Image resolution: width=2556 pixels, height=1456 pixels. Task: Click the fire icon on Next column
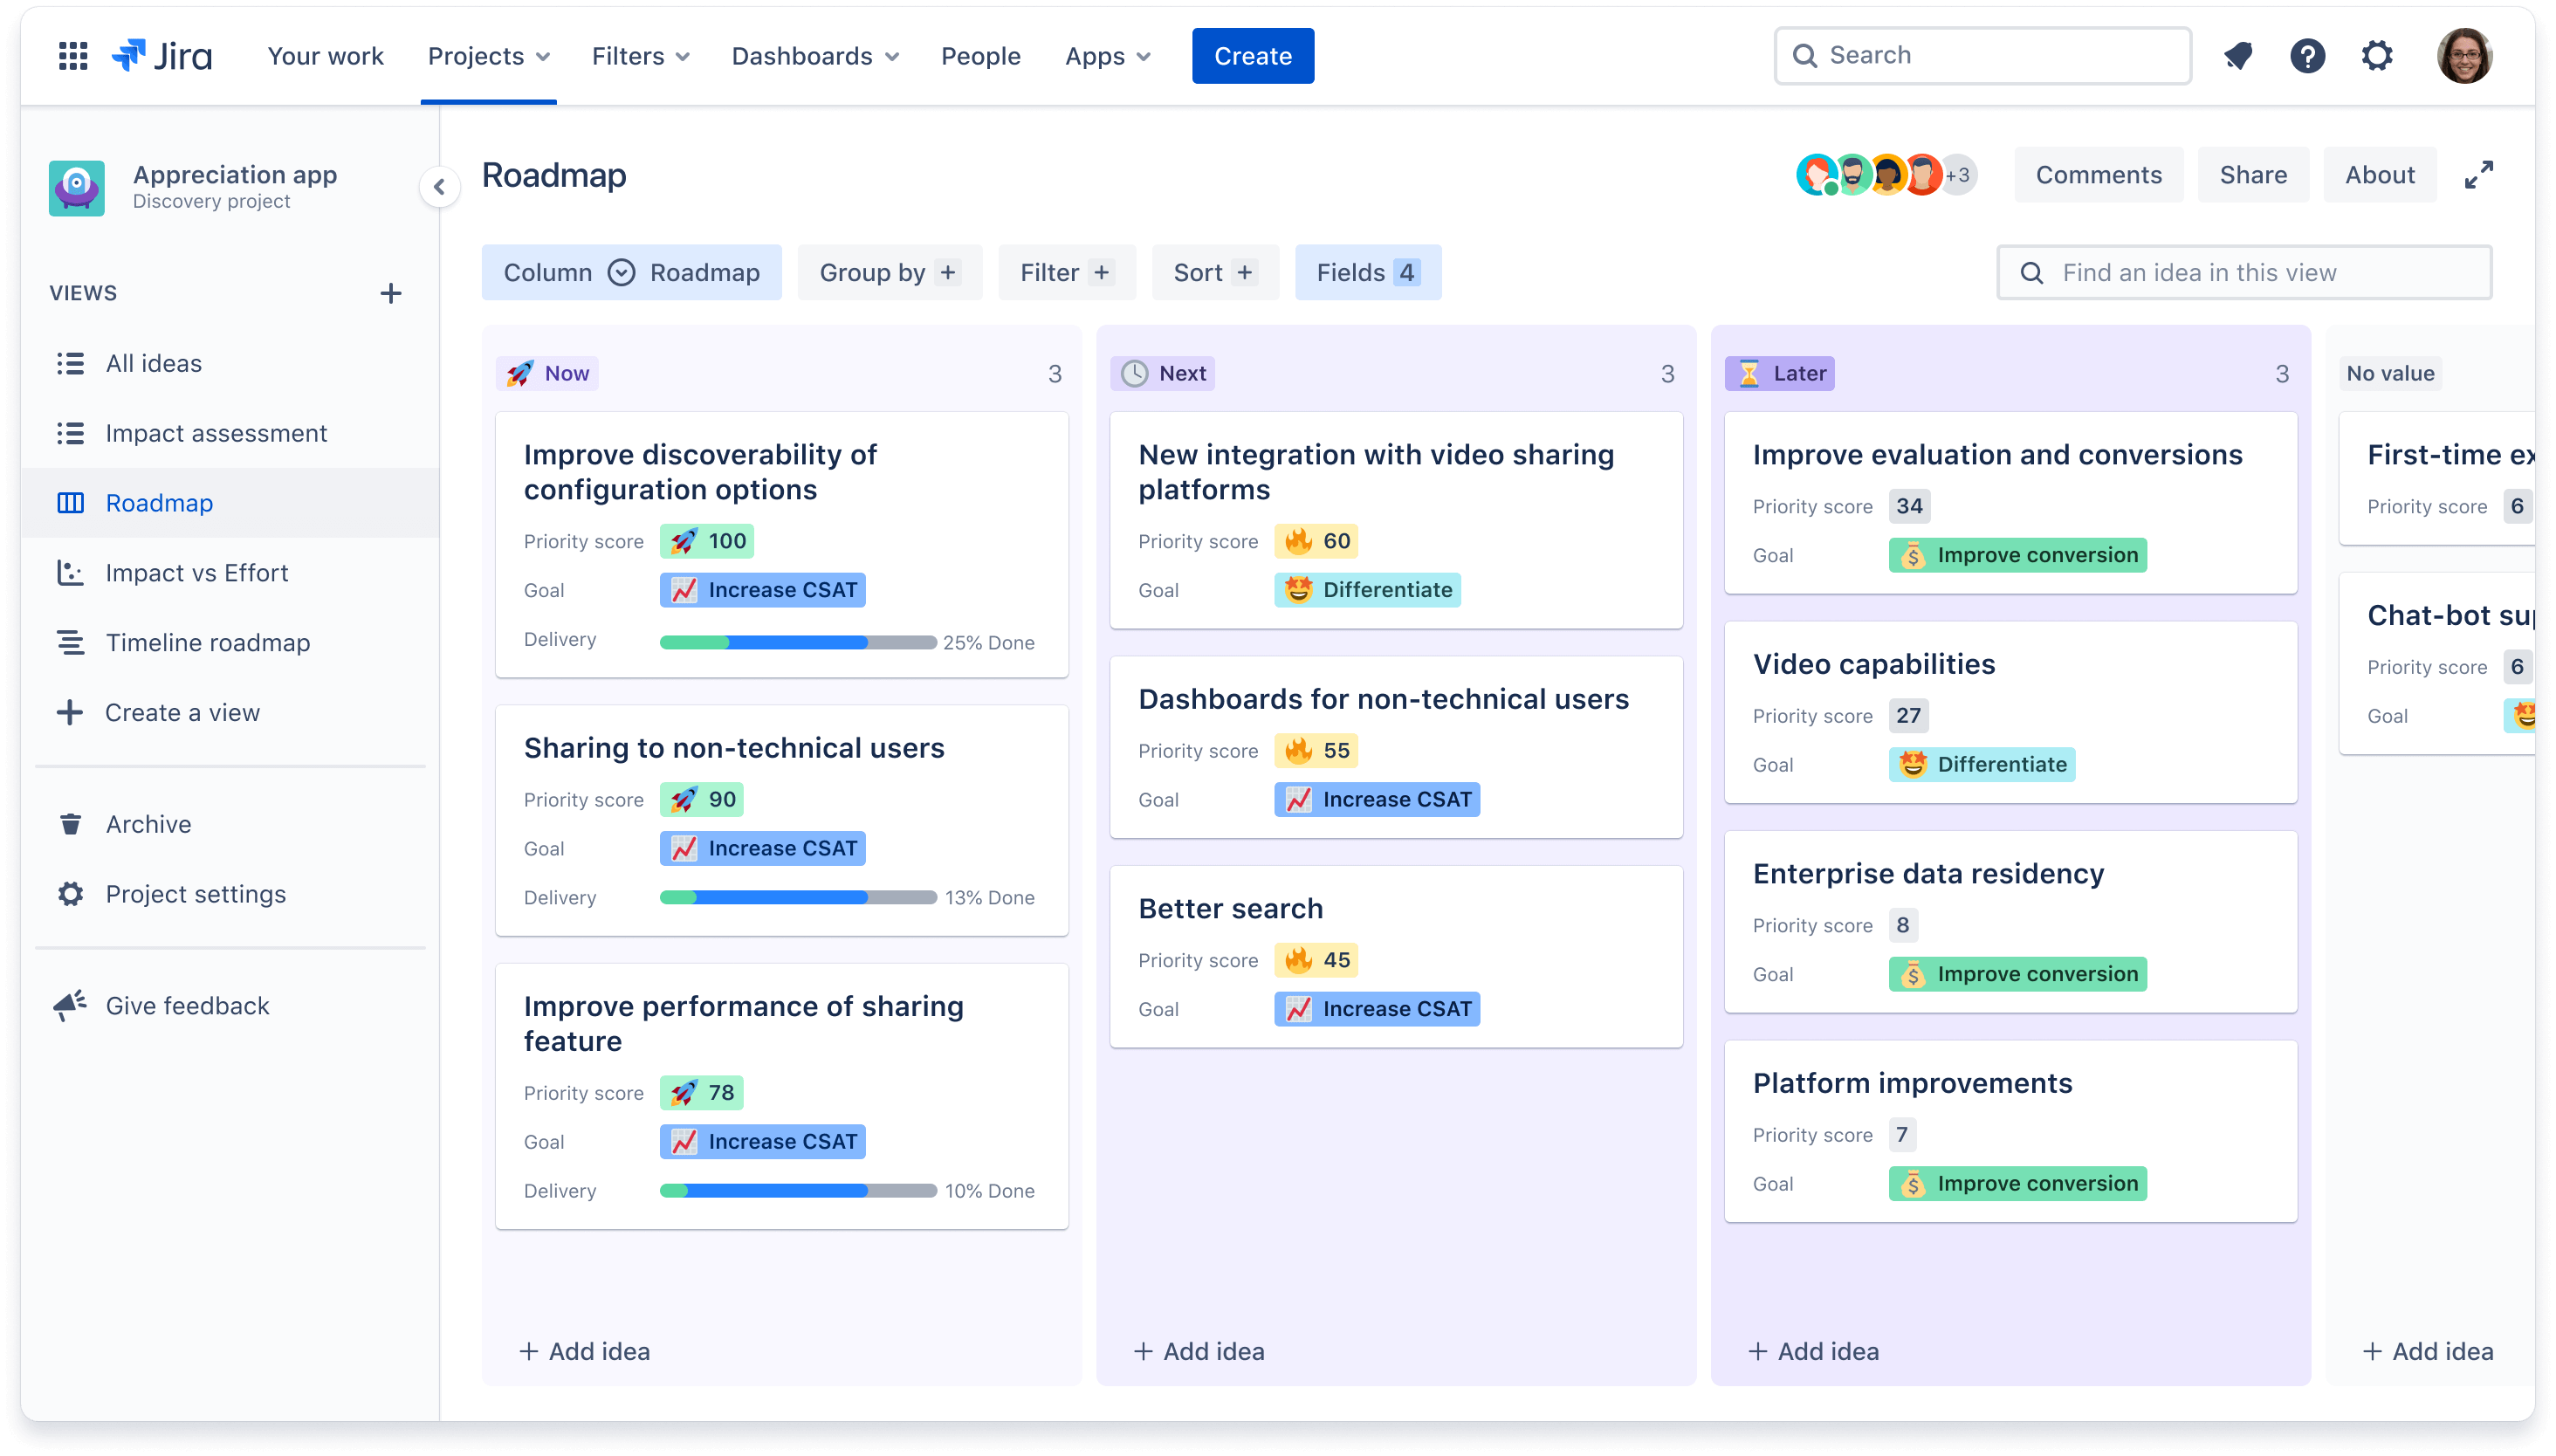click(1294, 541)
